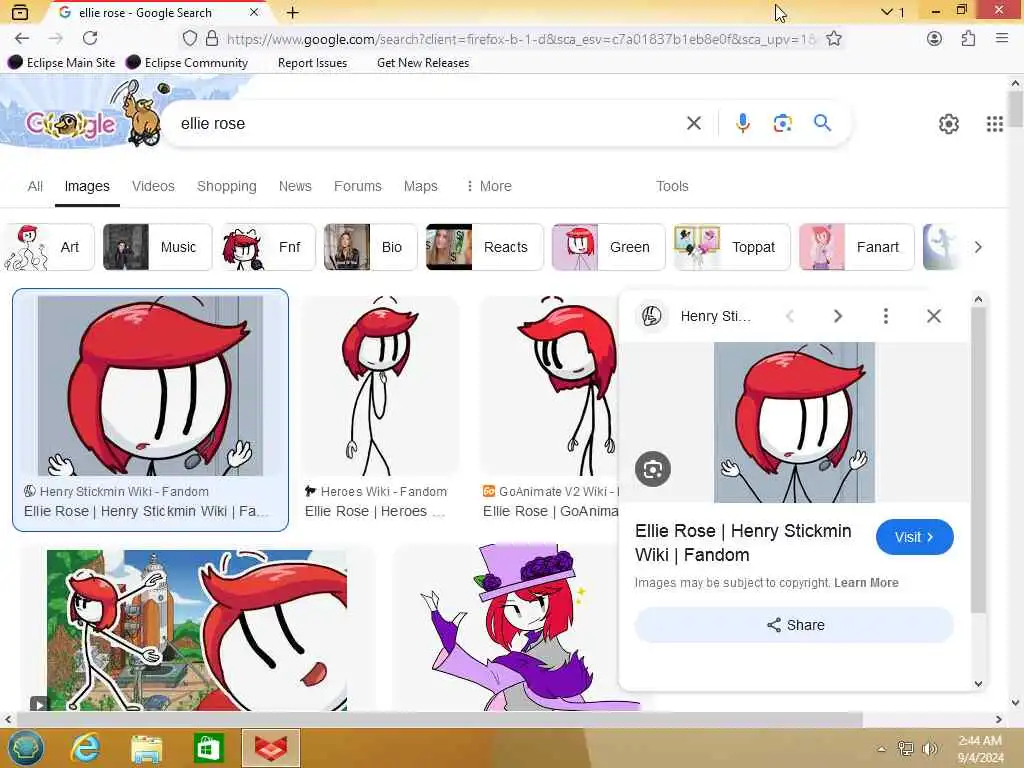Filter images by Fanart chip
Screen dimensions: 1024x768
[857, 247]
